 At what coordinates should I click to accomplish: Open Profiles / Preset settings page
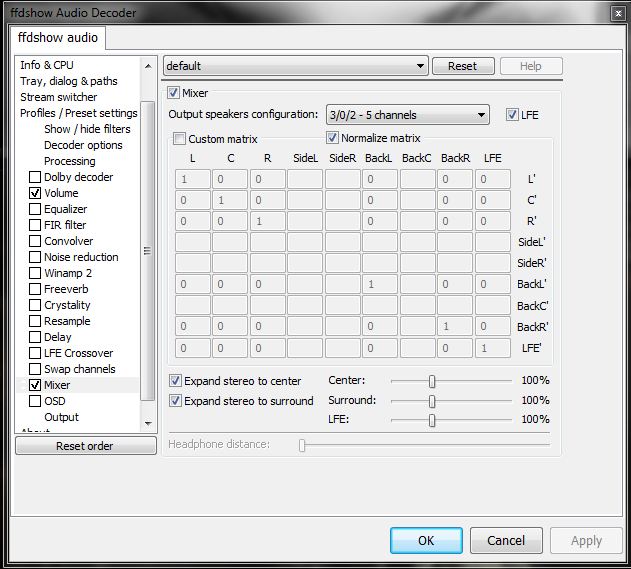79,113
